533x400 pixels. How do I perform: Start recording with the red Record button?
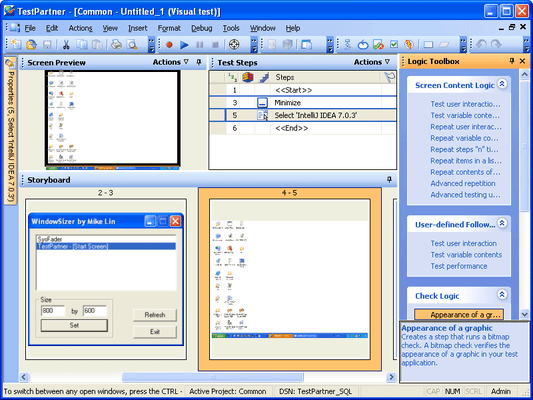pos(169,45)
